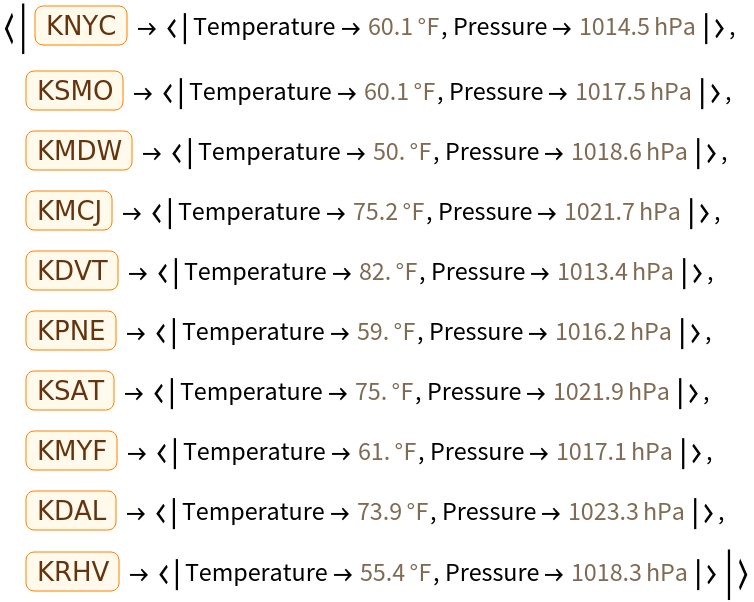Click the 50. °F temperature value
Viewport: 754px width, 602px height.
coord(406,153)
